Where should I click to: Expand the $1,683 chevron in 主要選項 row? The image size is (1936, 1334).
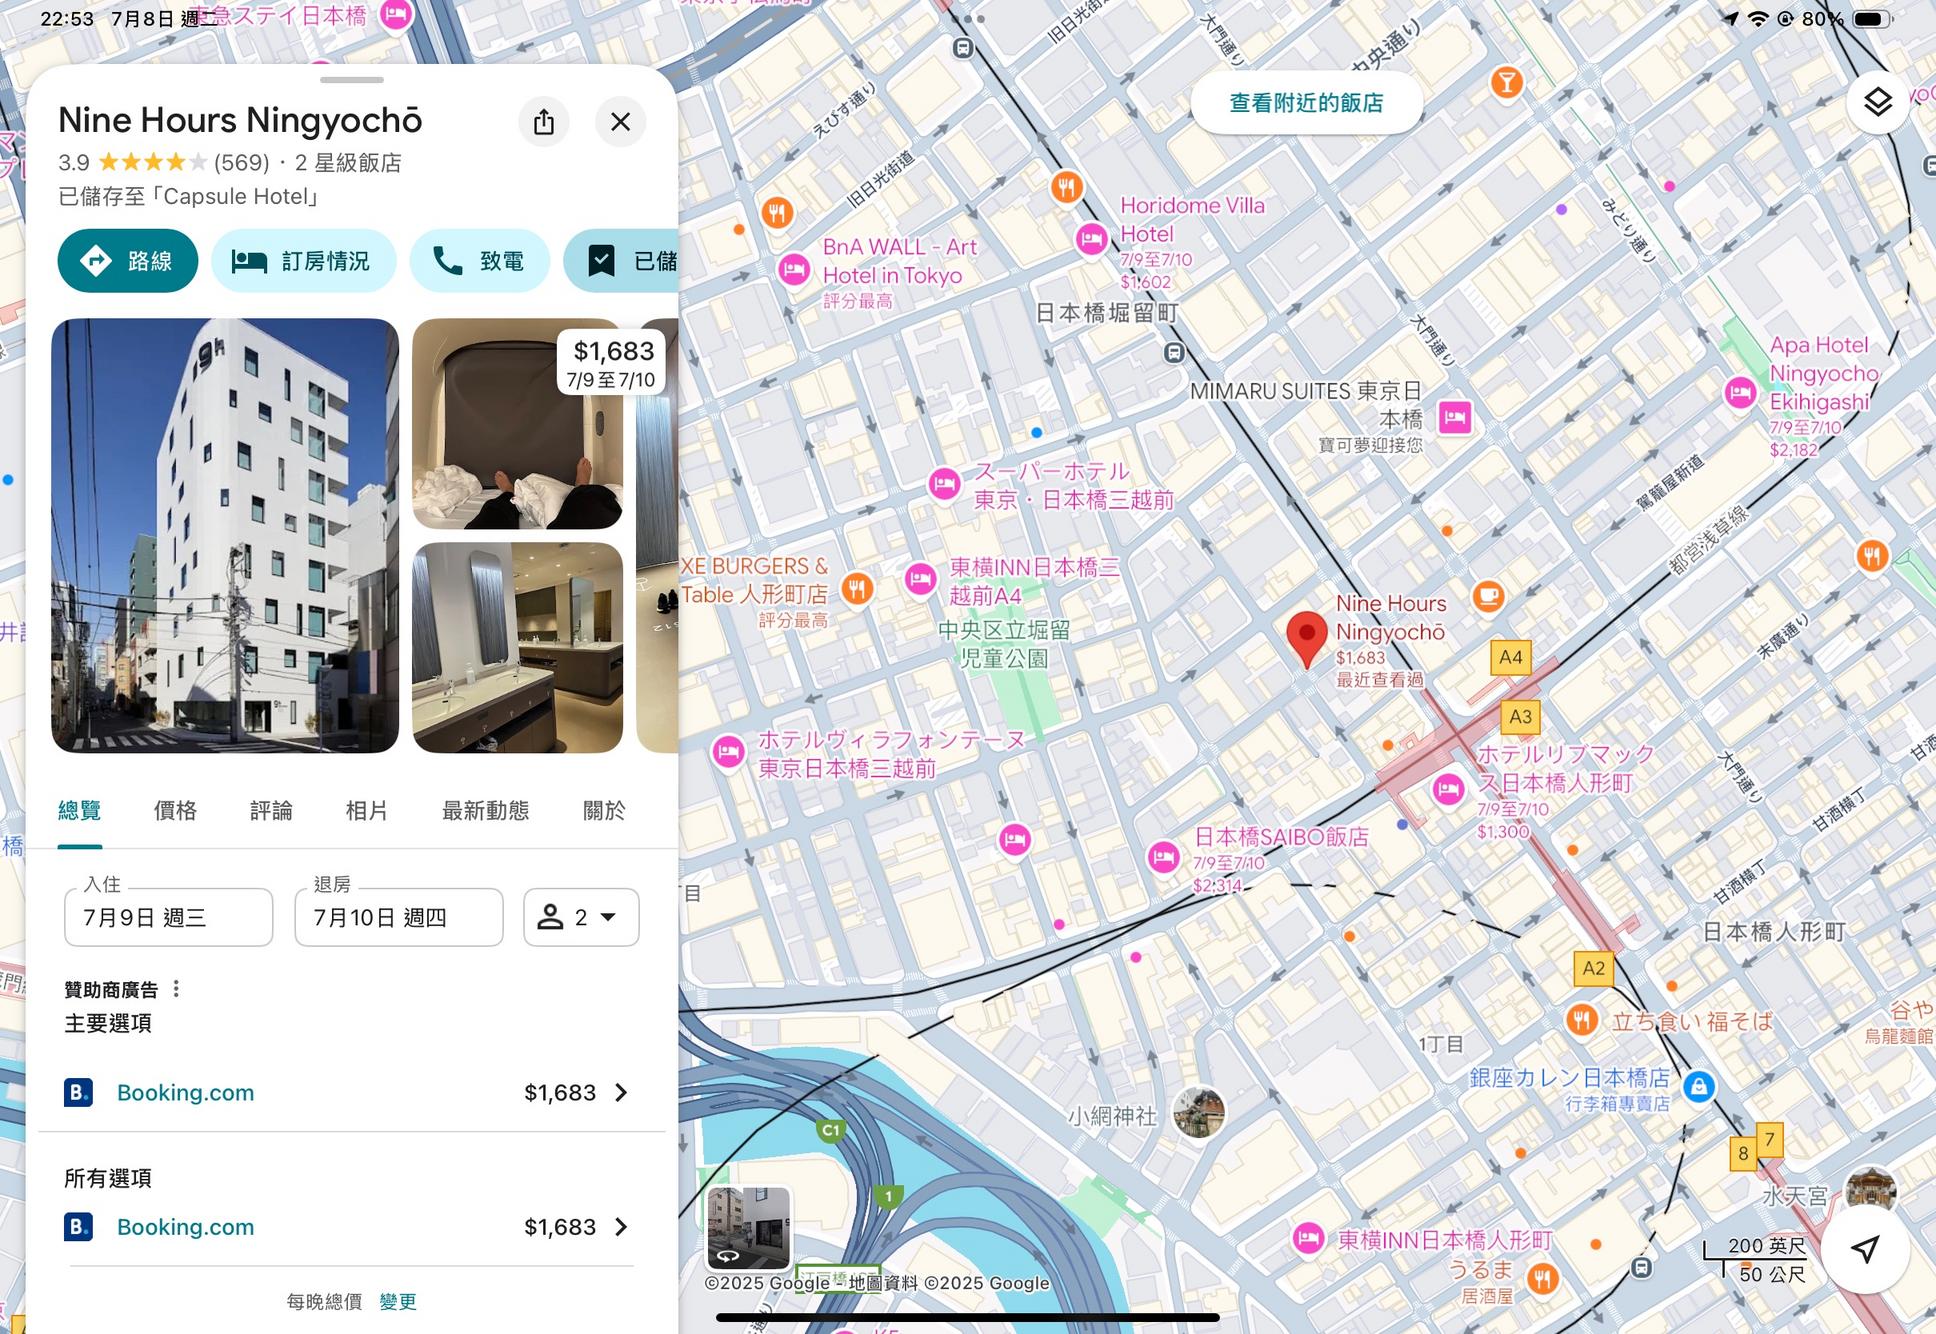[x=621, y=1092]
